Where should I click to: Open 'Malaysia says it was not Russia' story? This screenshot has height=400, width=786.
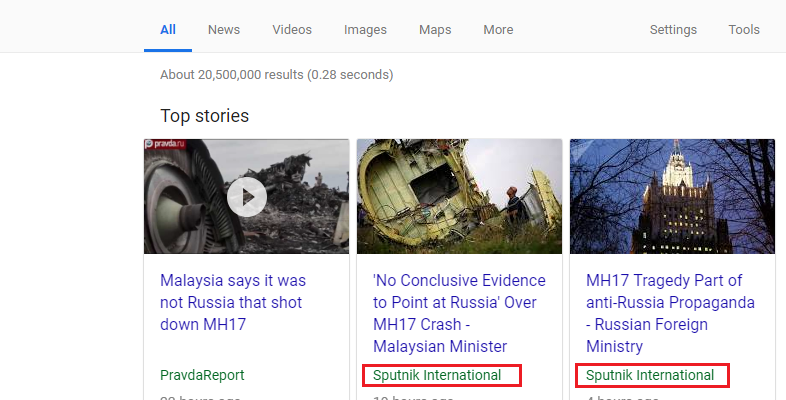(x=233, y=302)
